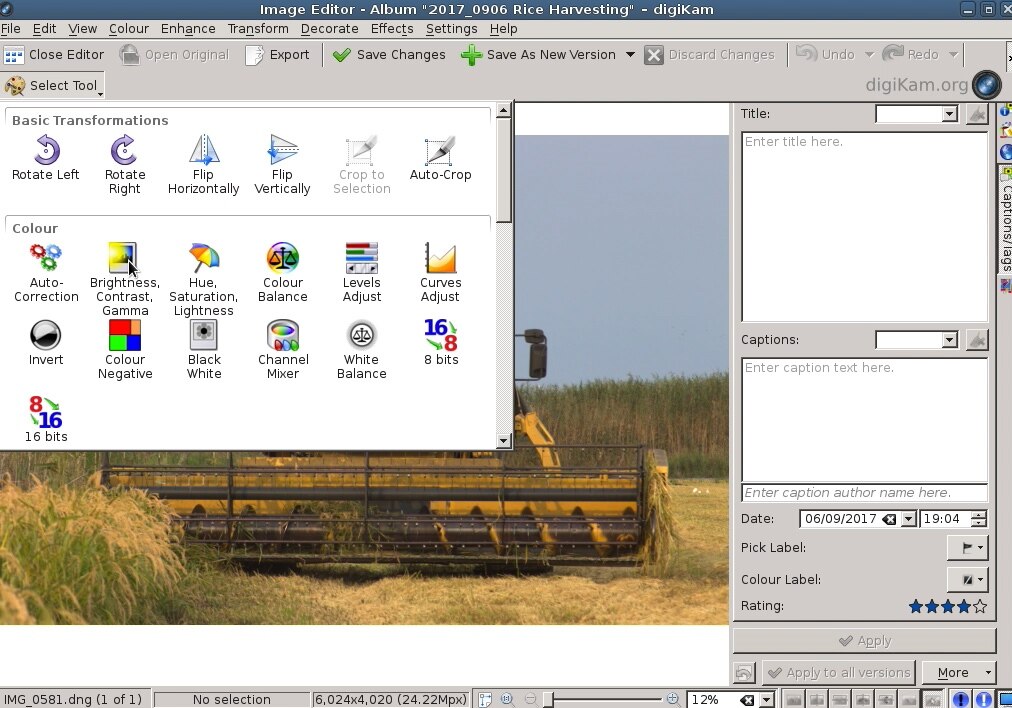Click the Save Changes button

coord(389,55)
